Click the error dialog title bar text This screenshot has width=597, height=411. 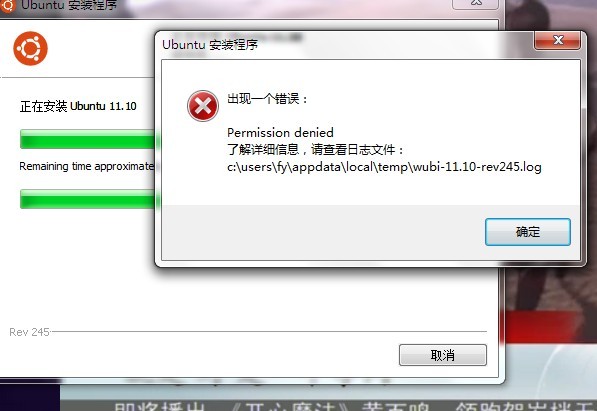210,45
